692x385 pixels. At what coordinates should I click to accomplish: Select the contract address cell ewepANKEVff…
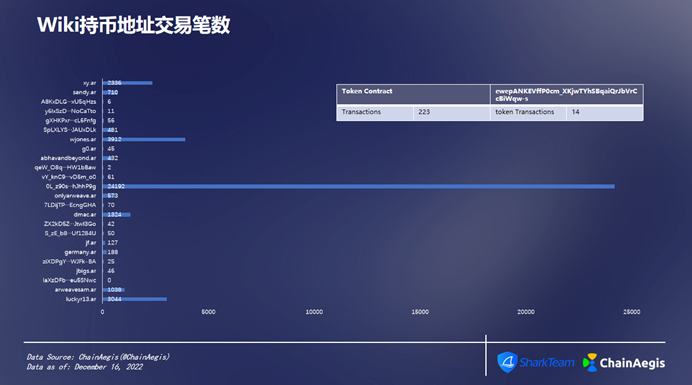567,94
